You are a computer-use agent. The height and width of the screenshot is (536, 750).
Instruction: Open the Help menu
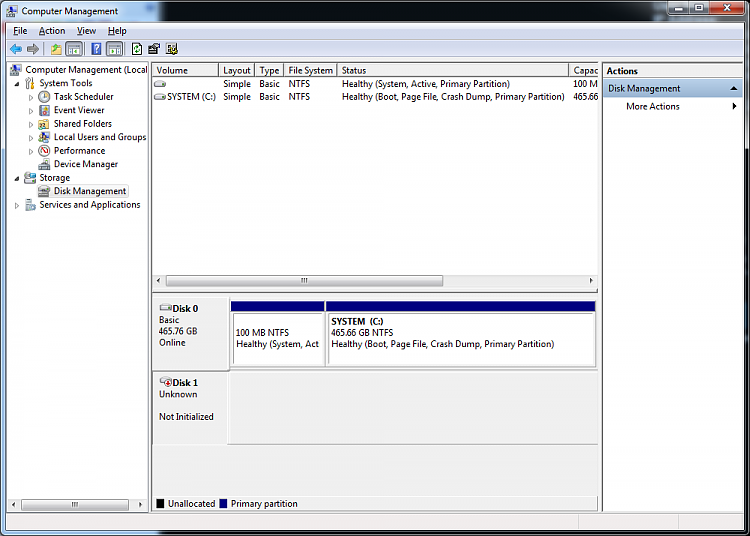117,31
